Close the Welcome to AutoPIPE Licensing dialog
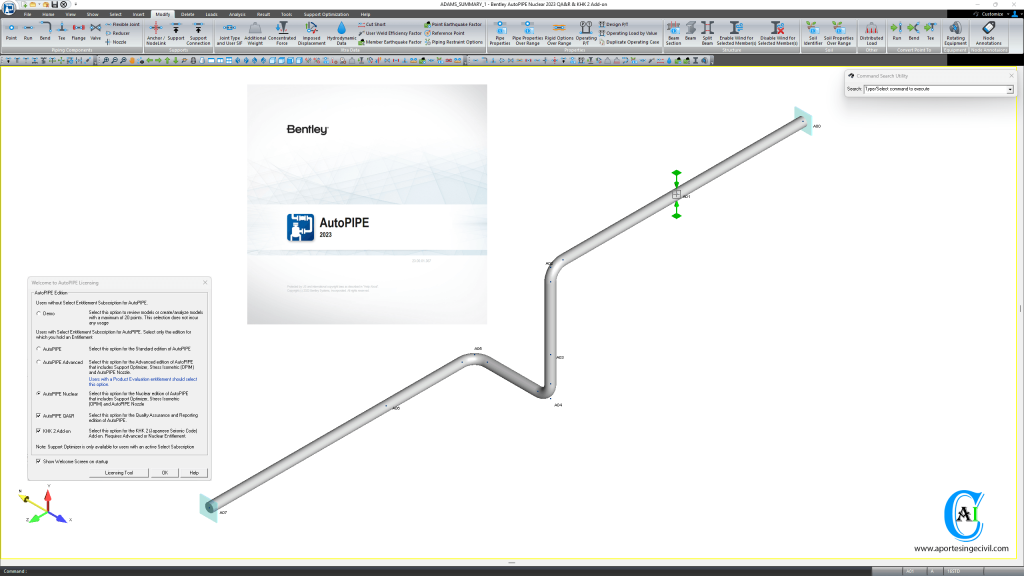 [205, 283]
